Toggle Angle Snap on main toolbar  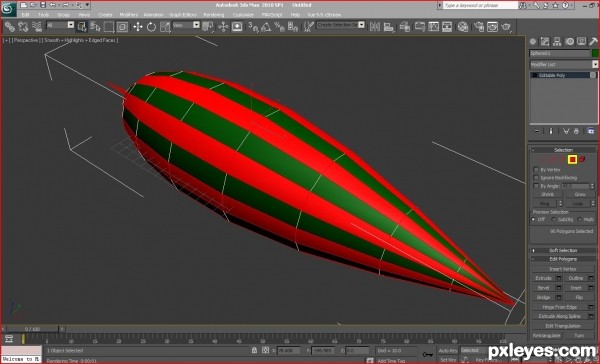pos(266,26)
